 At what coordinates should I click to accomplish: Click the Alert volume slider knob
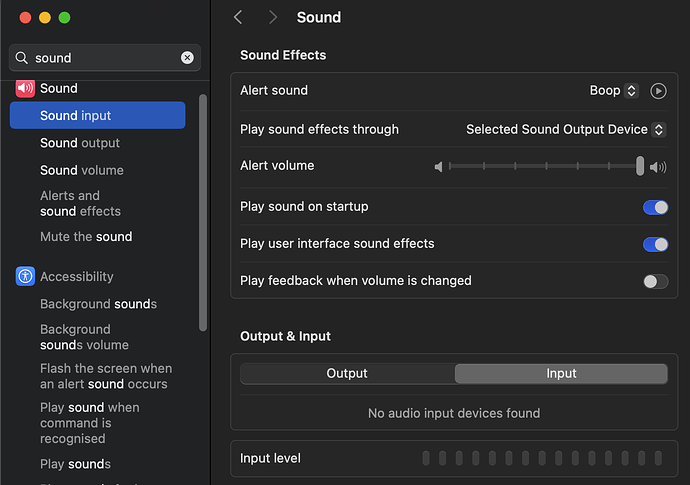640,166
